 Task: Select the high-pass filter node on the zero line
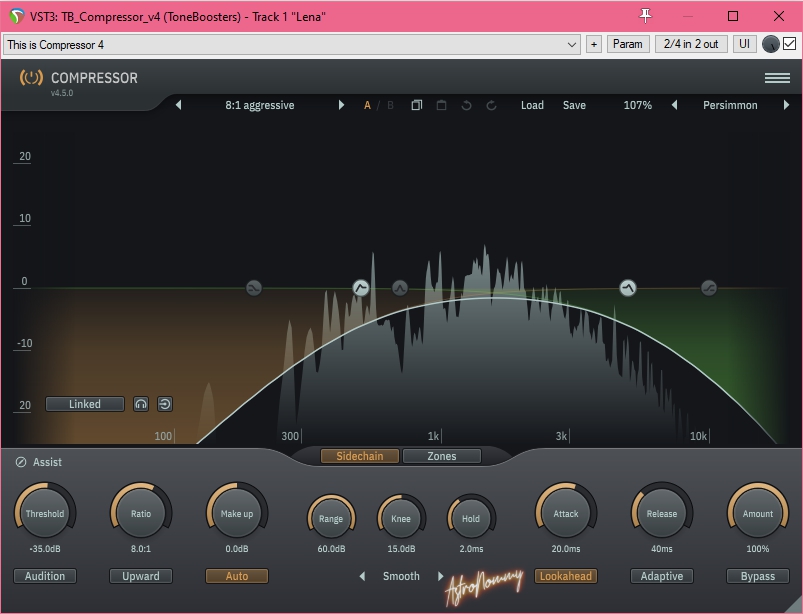254,288
